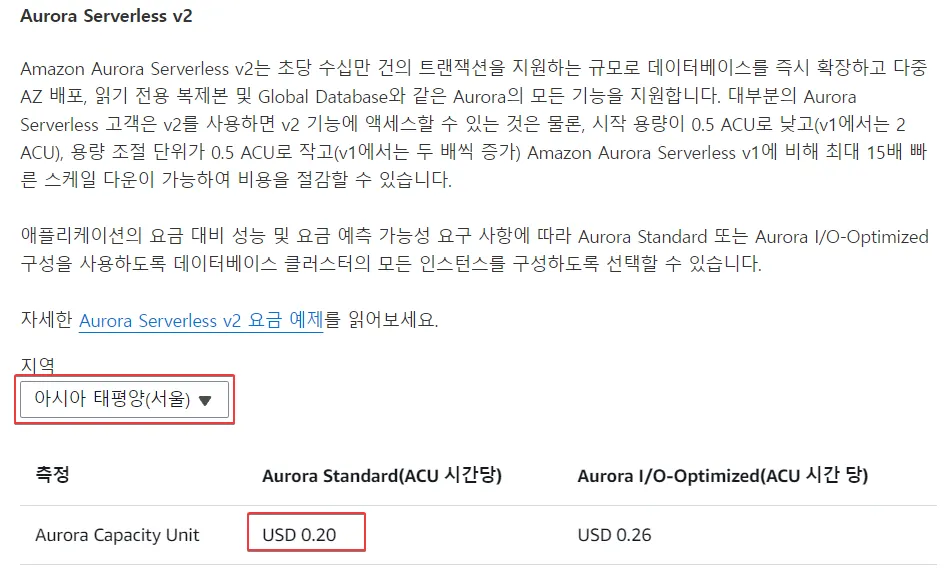
Task: Click the dropdown triangle arrow icon beside 서울
Action: click(205, 400)
